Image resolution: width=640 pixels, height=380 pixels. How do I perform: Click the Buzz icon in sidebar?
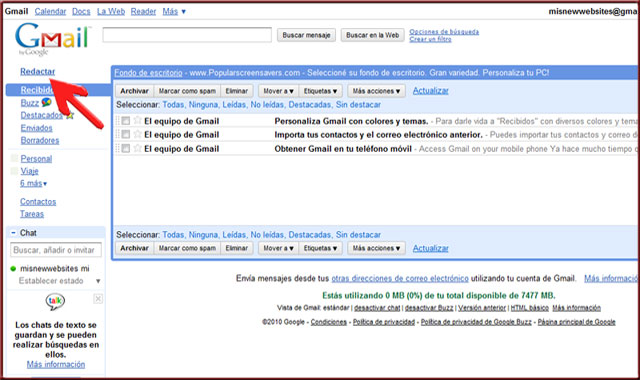(47, 102)
